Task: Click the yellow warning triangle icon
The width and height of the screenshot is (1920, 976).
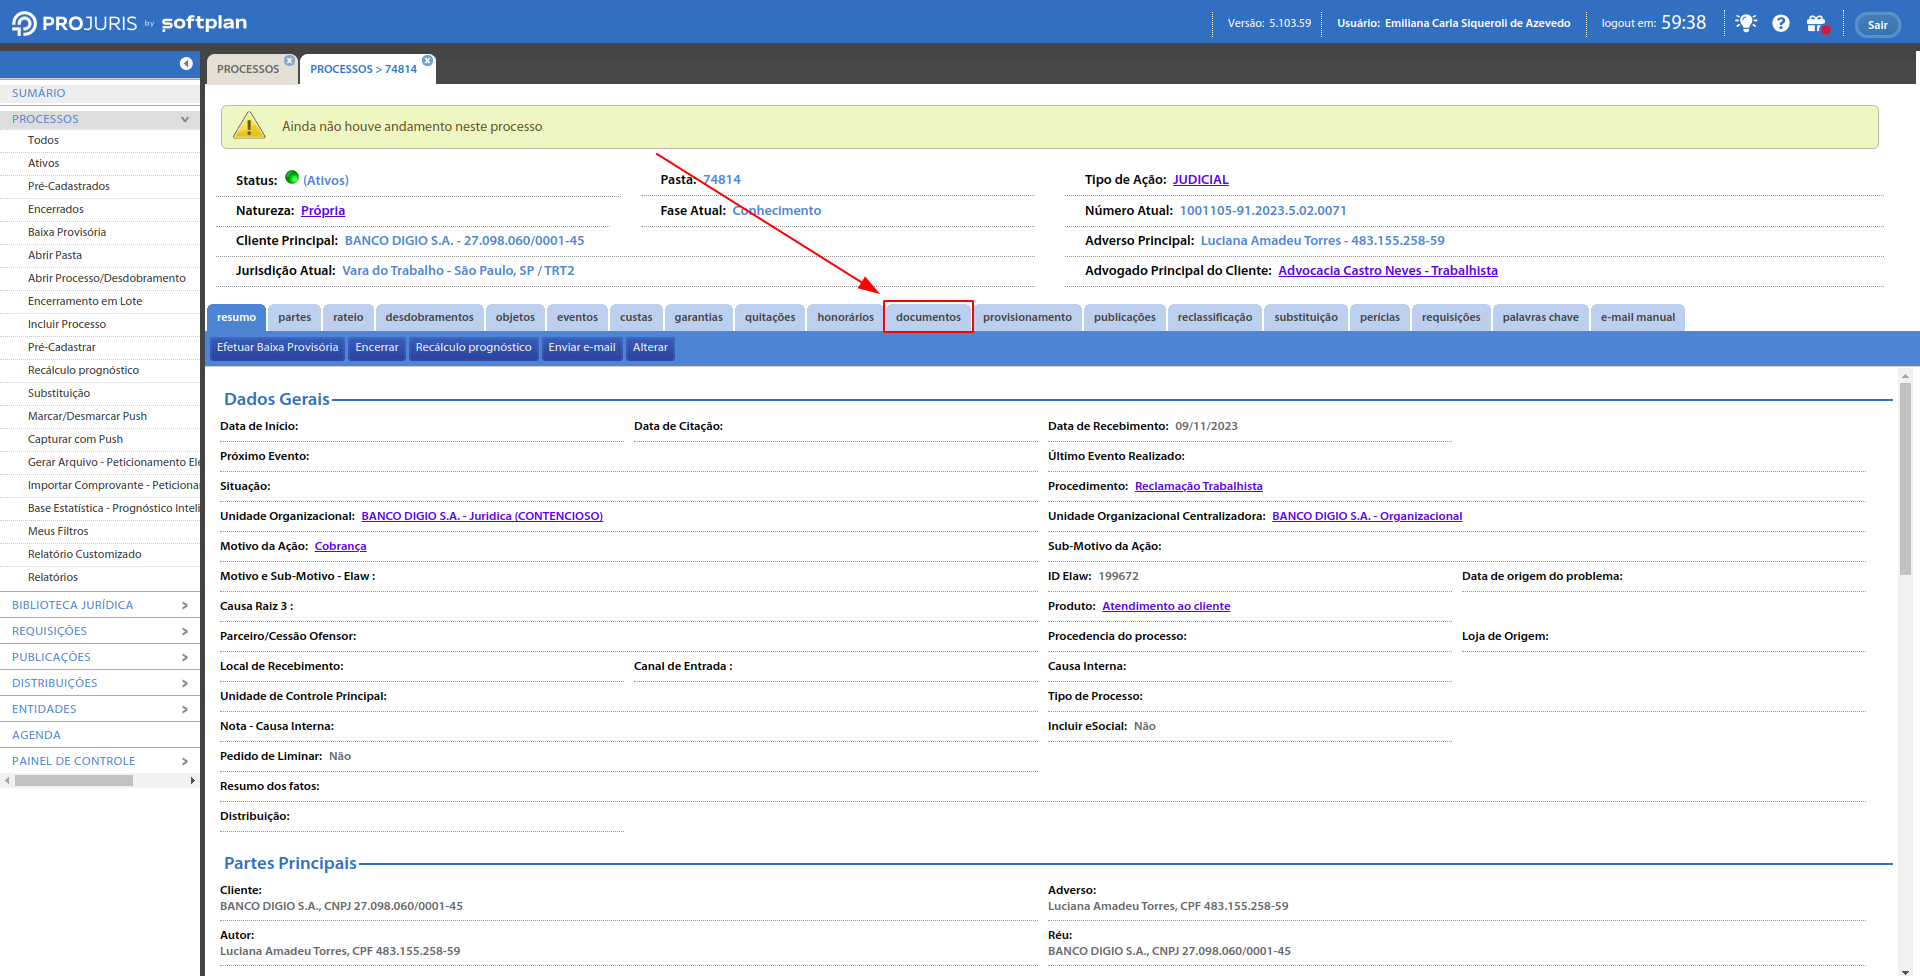Action: point(249,126)
